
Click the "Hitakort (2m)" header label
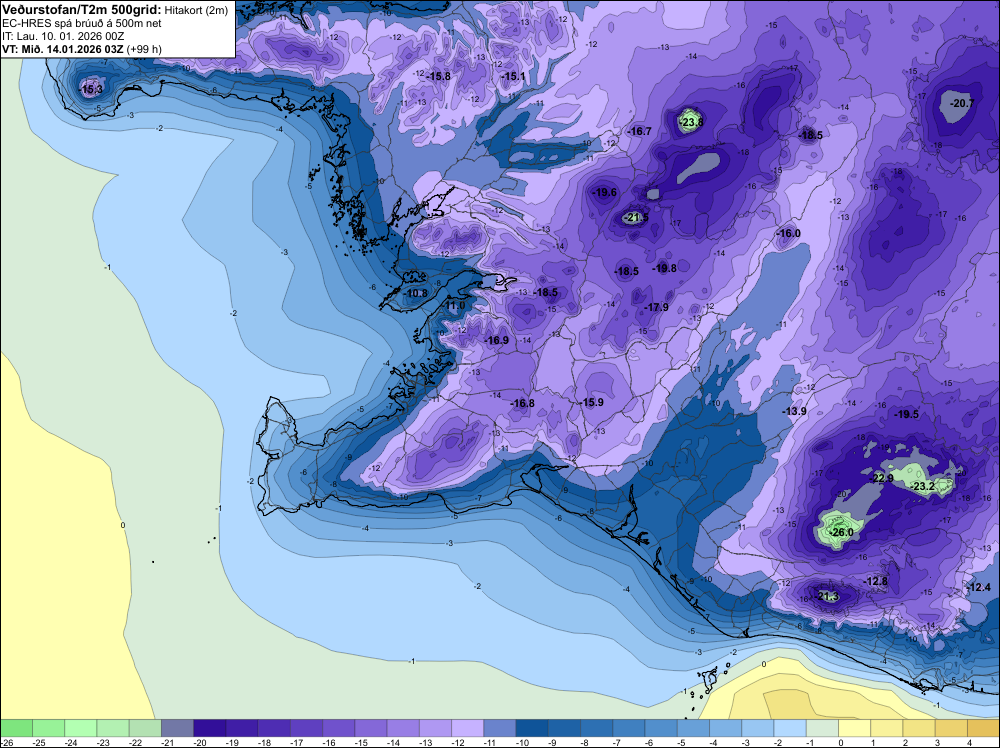196,10
